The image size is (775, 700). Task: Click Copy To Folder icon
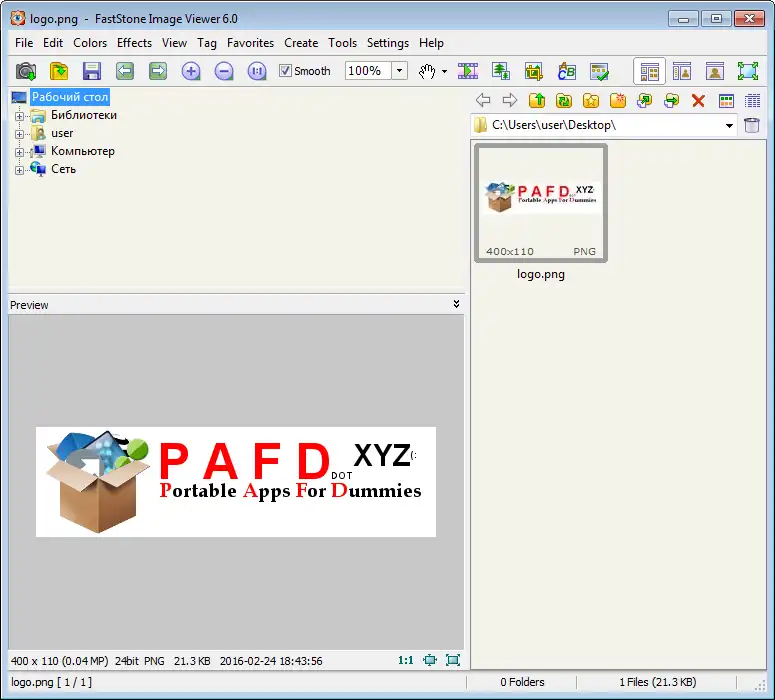pyautogui.click(x=645, y=100)
